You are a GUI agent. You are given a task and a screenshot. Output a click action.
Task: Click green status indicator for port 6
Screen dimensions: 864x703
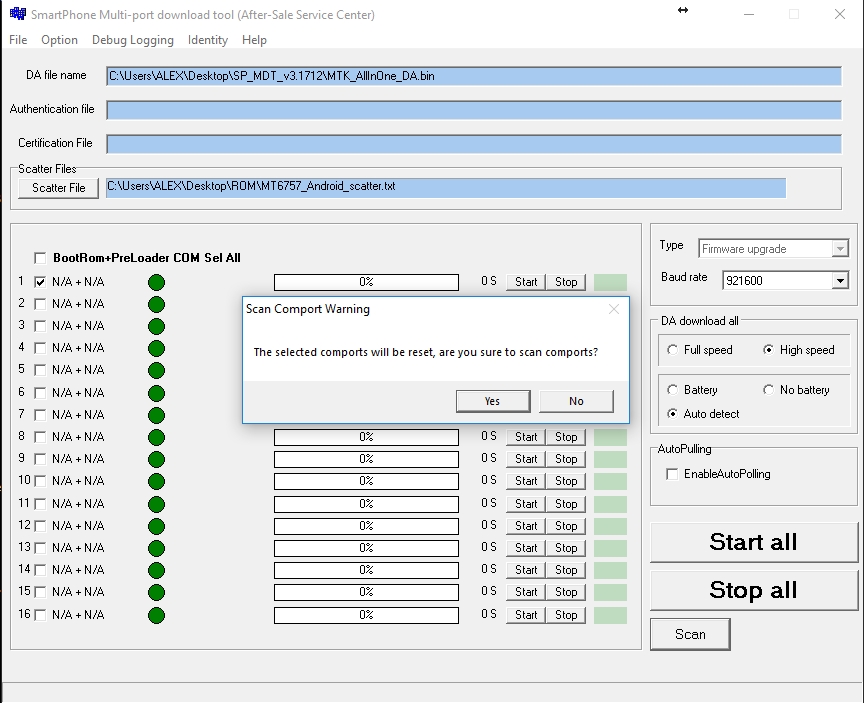[x=156, y=393]
